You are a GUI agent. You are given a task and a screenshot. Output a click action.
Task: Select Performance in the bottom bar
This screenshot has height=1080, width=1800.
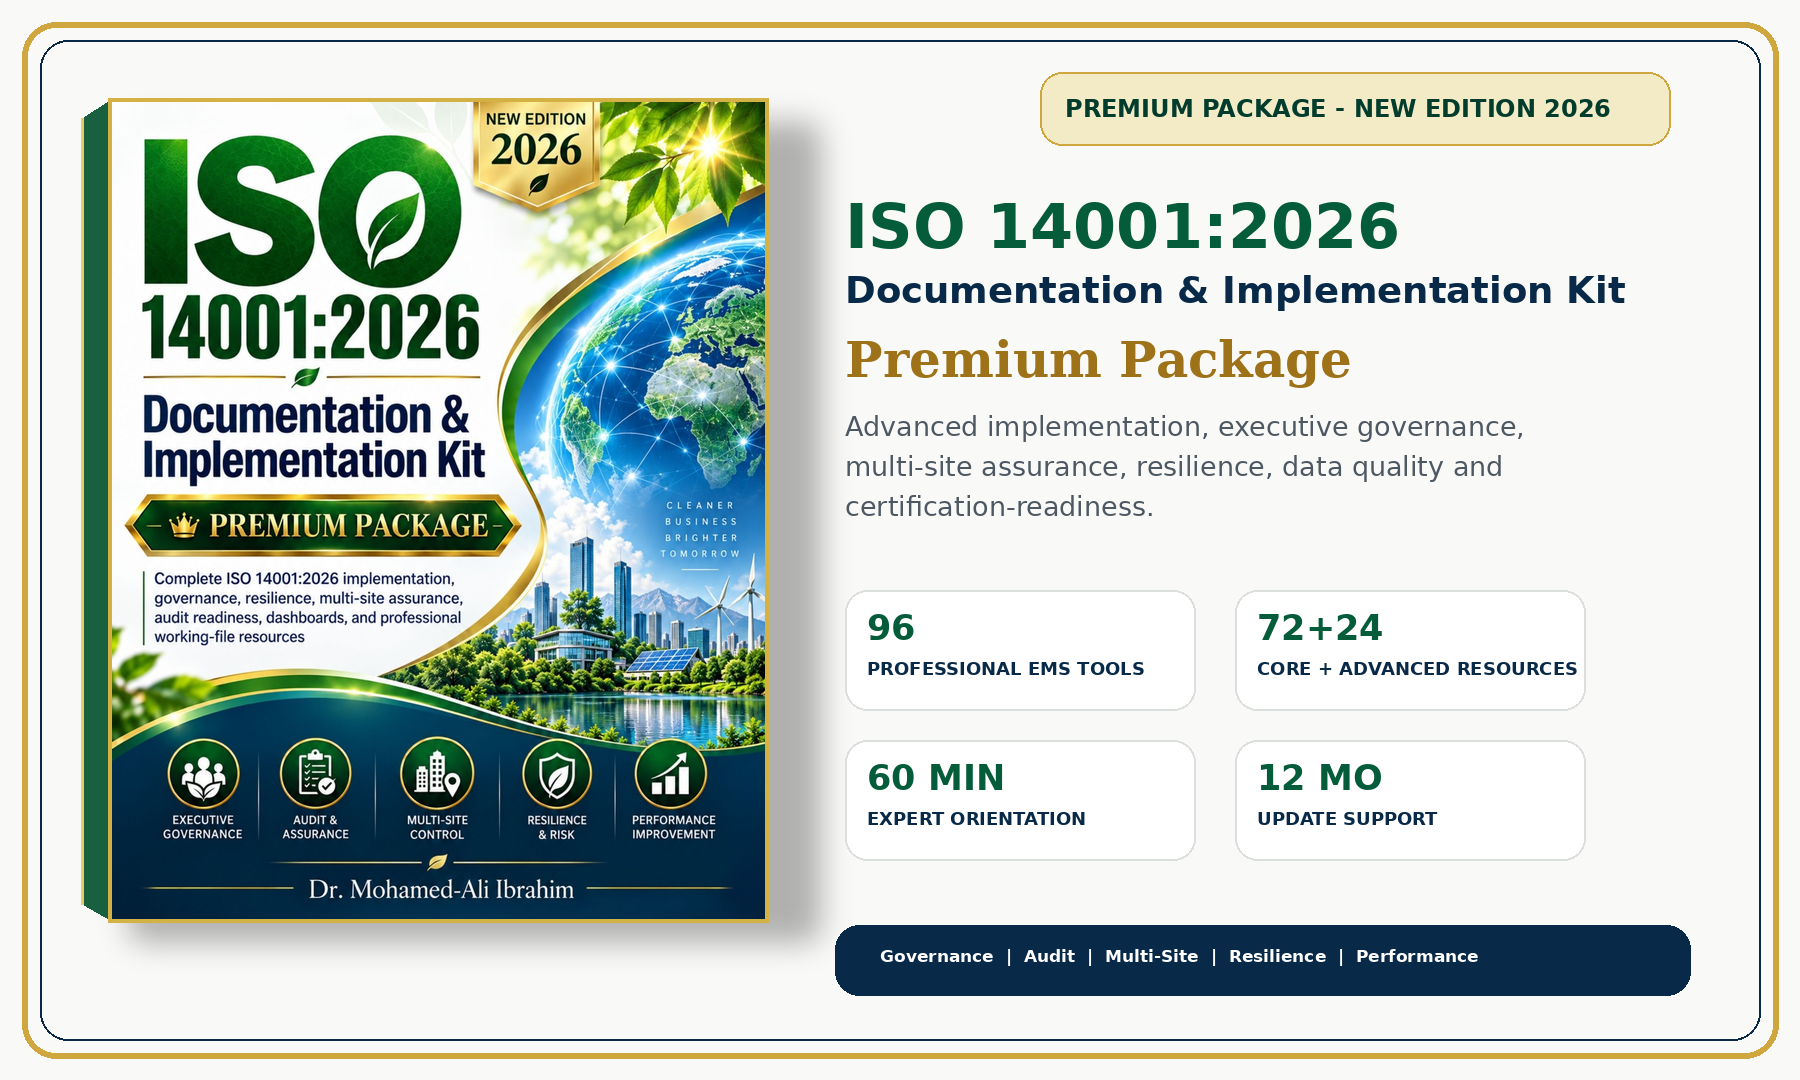click(1416, 956)
